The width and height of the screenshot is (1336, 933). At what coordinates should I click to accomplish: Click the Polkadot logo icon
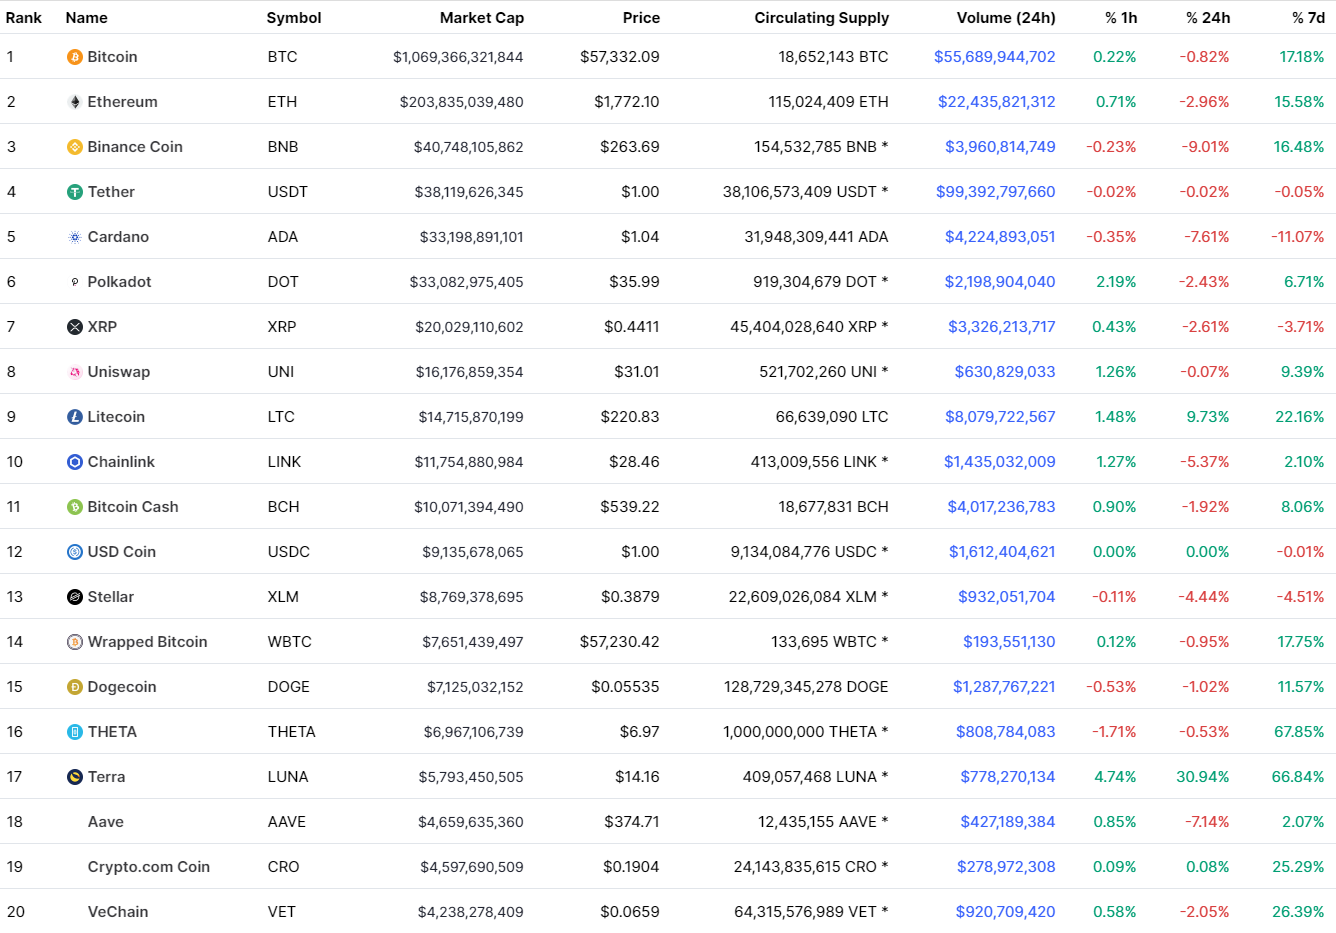click(75, 282)
